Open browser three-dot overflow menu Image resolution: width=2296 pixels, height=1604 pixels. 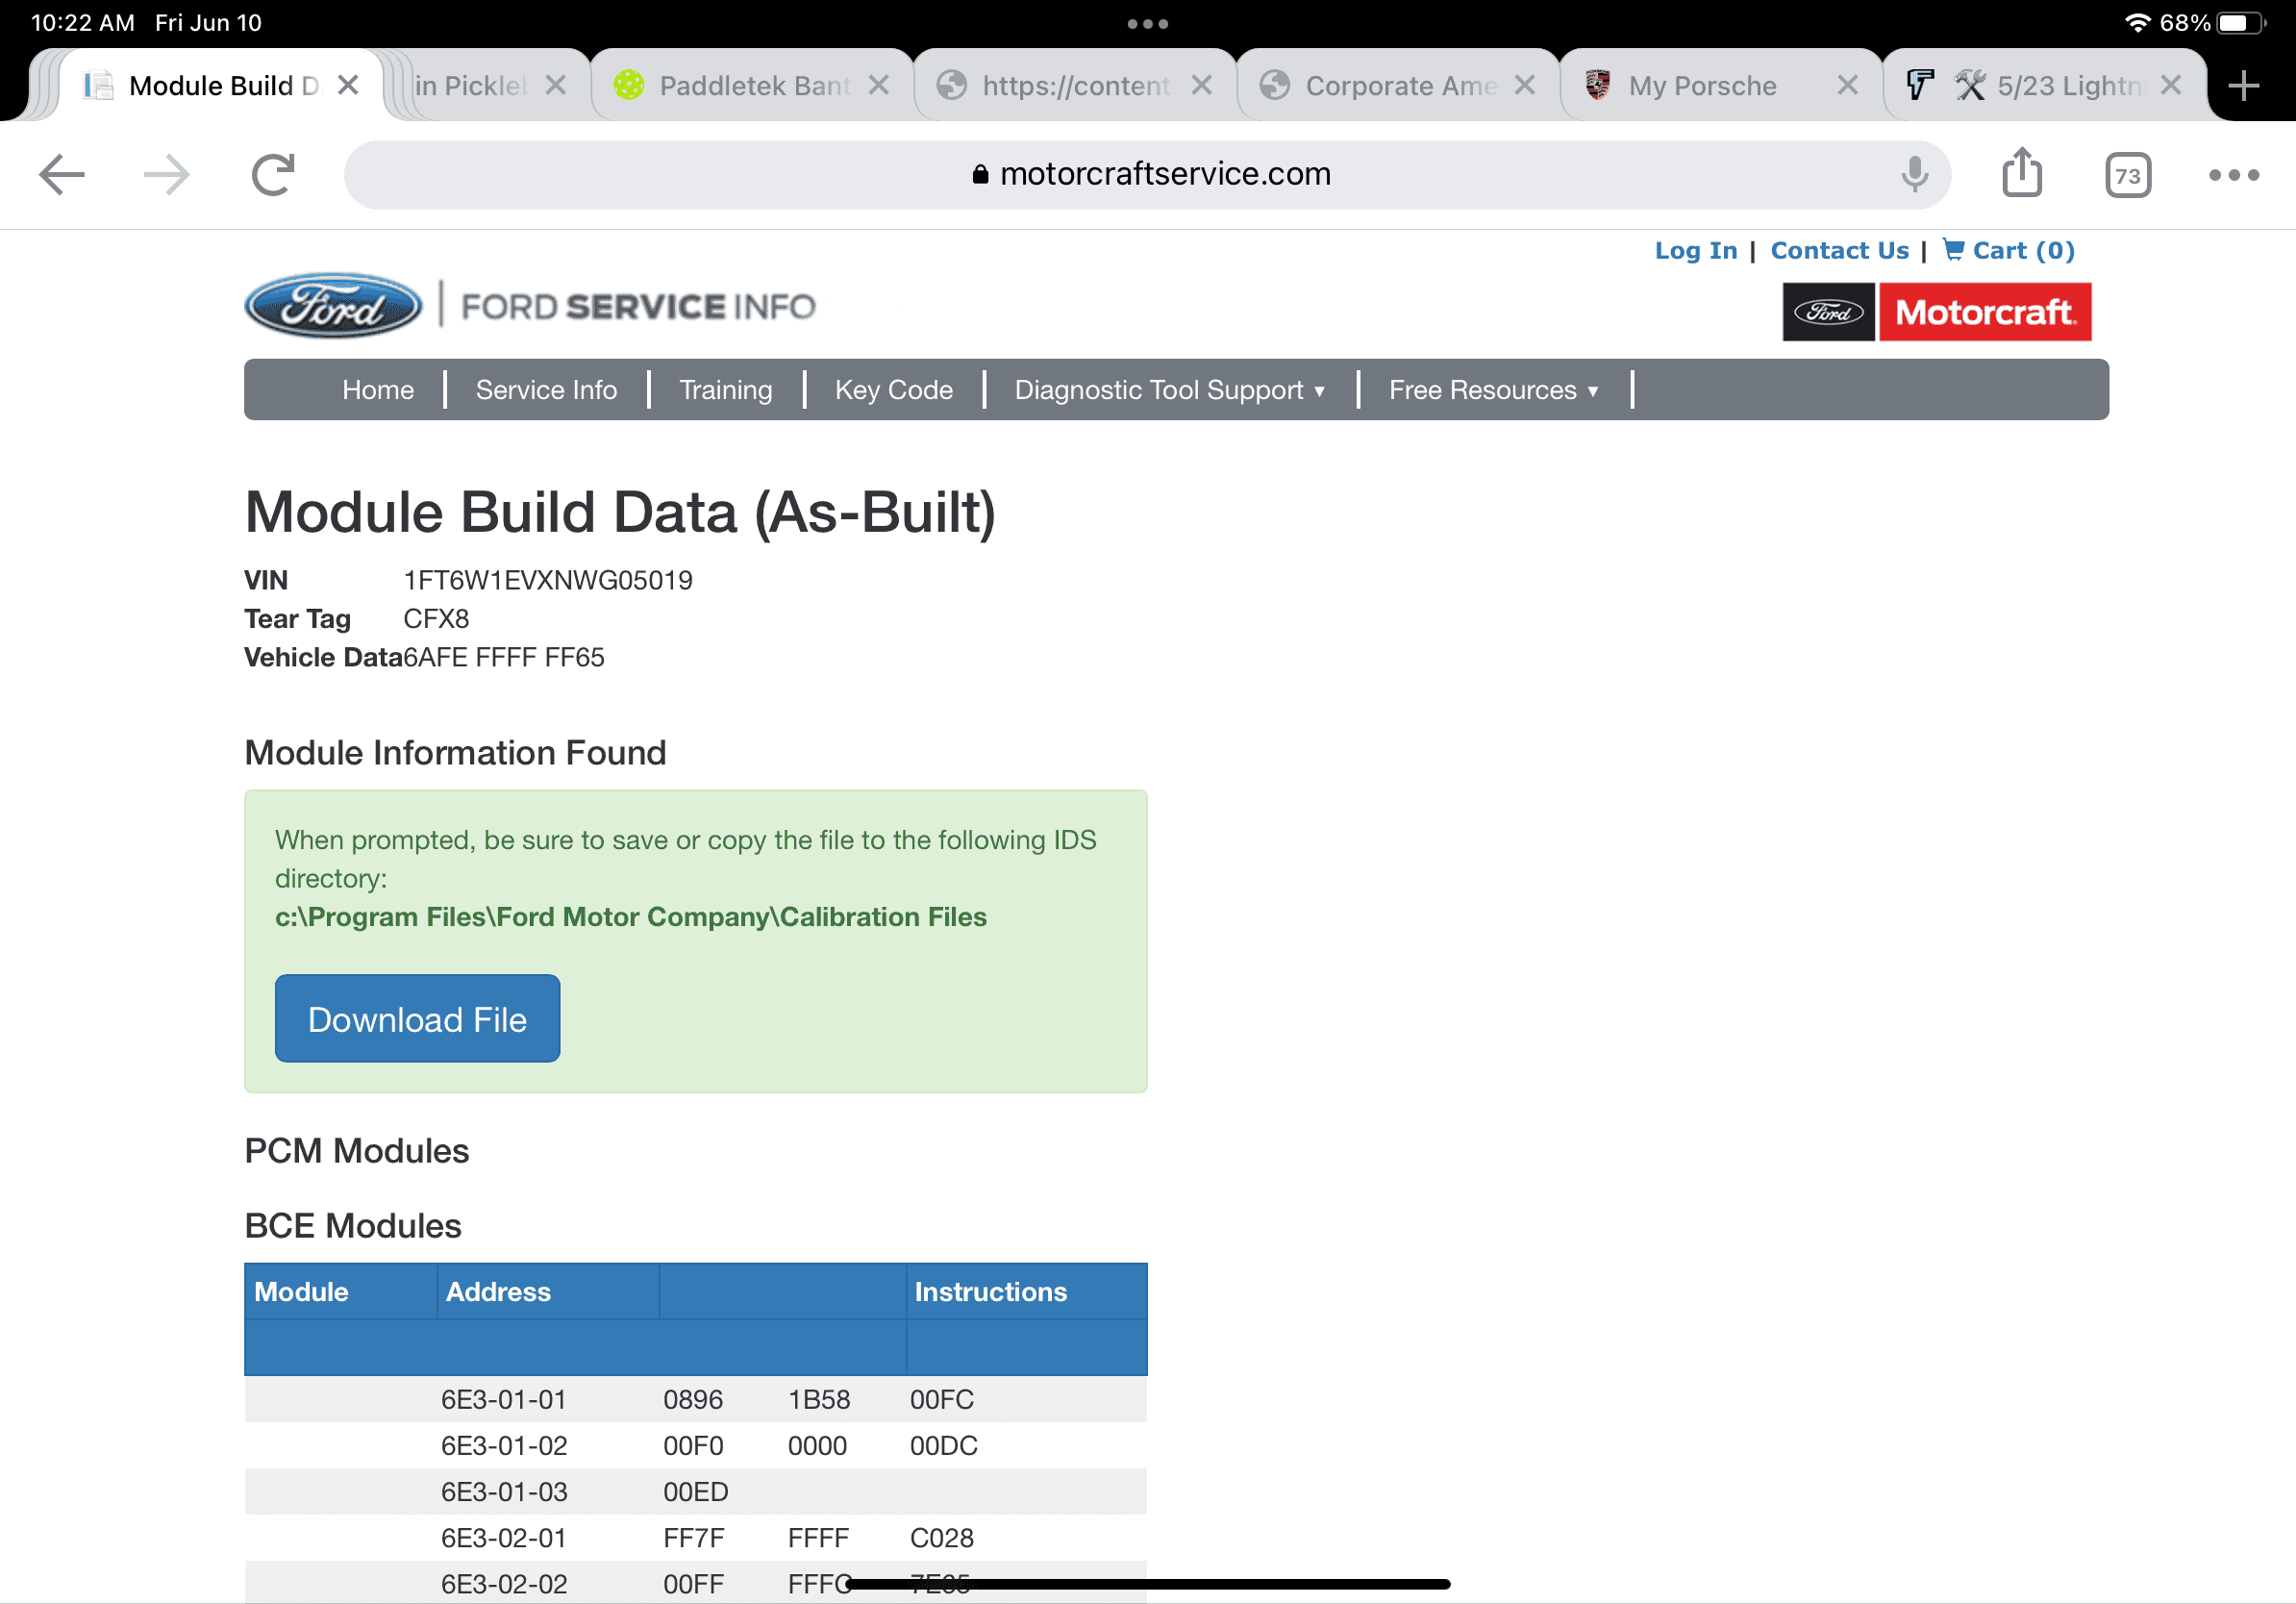point(2233,175)
